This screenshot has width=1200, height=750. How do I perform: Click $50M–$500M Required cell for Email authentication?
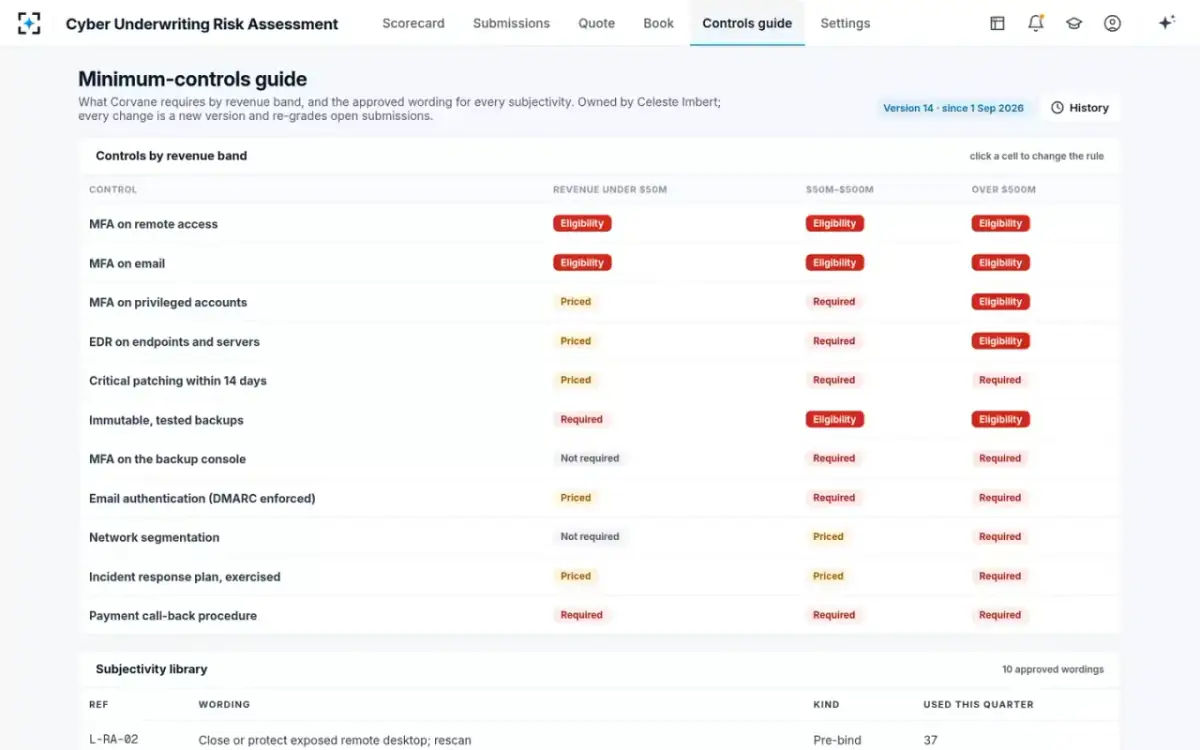tap(834, 498)
